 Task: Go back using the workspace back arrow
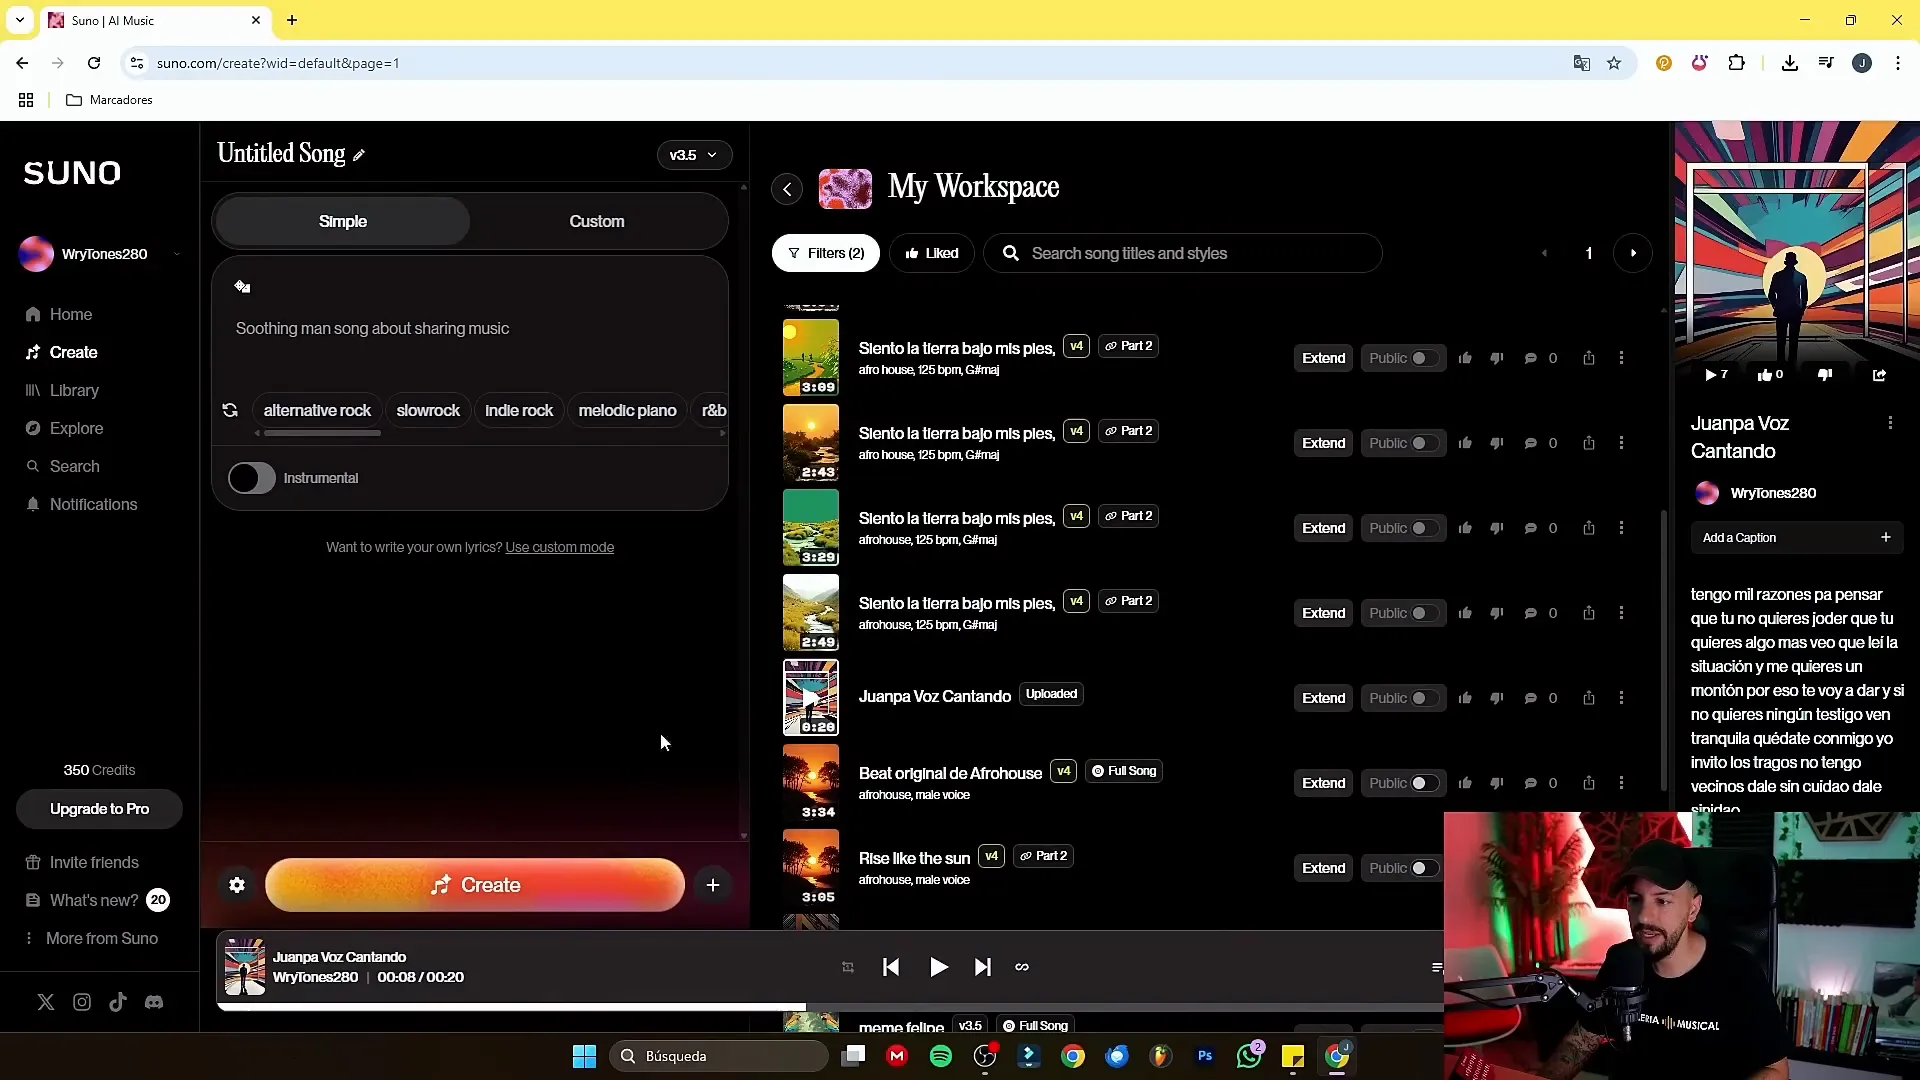[x=787, y=189]
